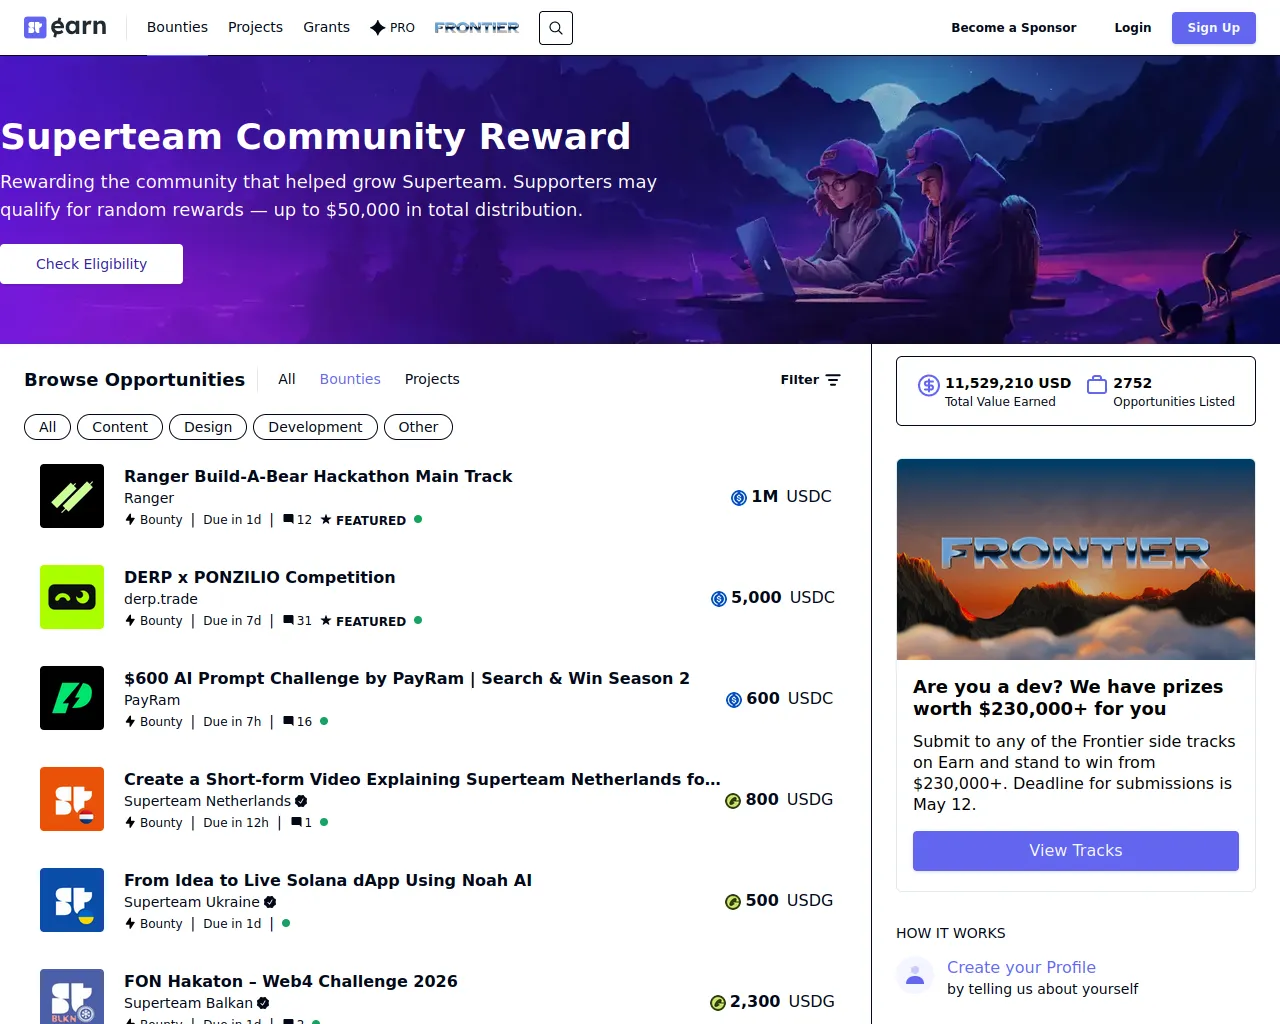Click the Superteam Netherlands logo
Image resolution: width=1280 pixels, height=1024 pixels.
[72, 799]
